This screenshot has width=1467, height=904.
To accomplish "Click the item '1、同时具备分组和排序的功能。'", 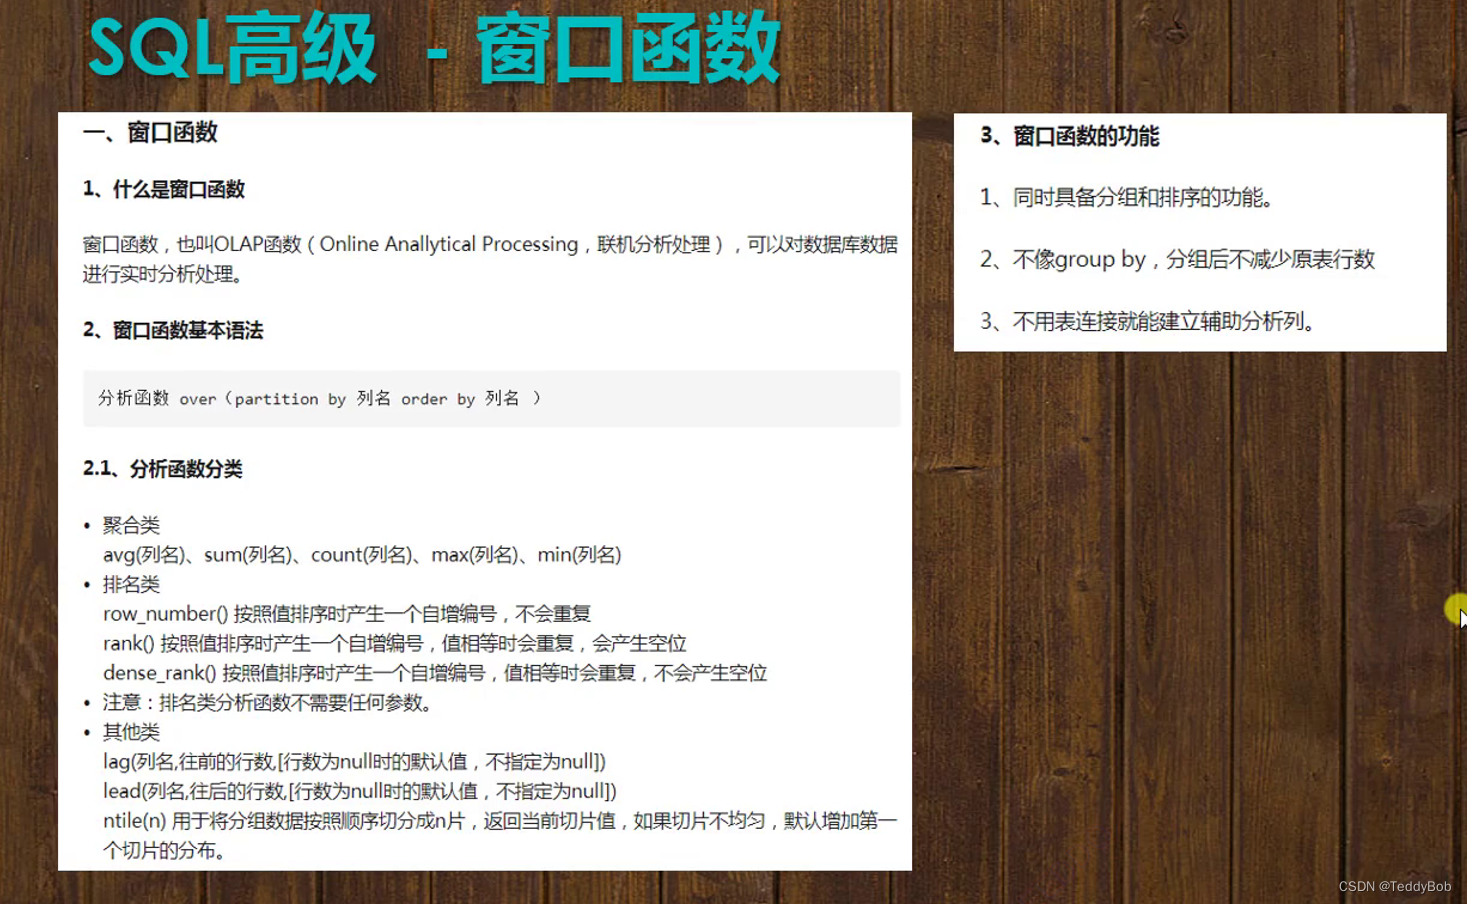I will [x=1127, y=198].
